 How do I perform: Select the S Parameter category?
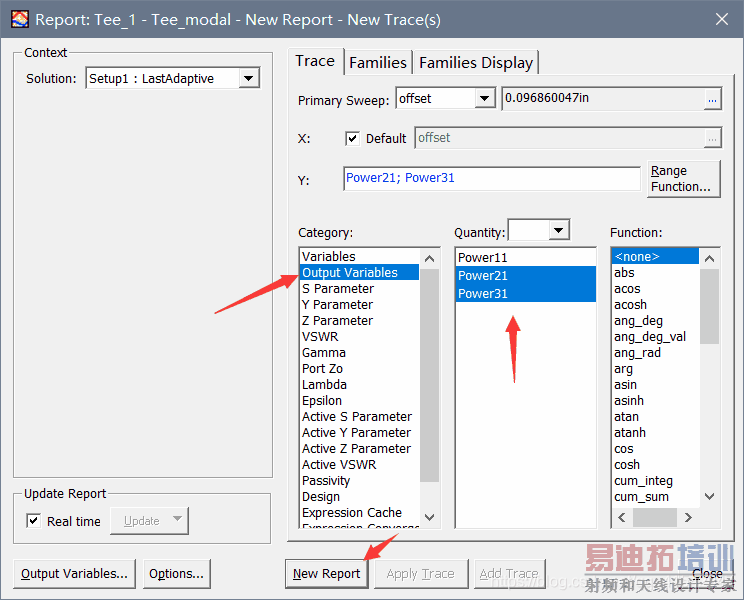point(360,288)
